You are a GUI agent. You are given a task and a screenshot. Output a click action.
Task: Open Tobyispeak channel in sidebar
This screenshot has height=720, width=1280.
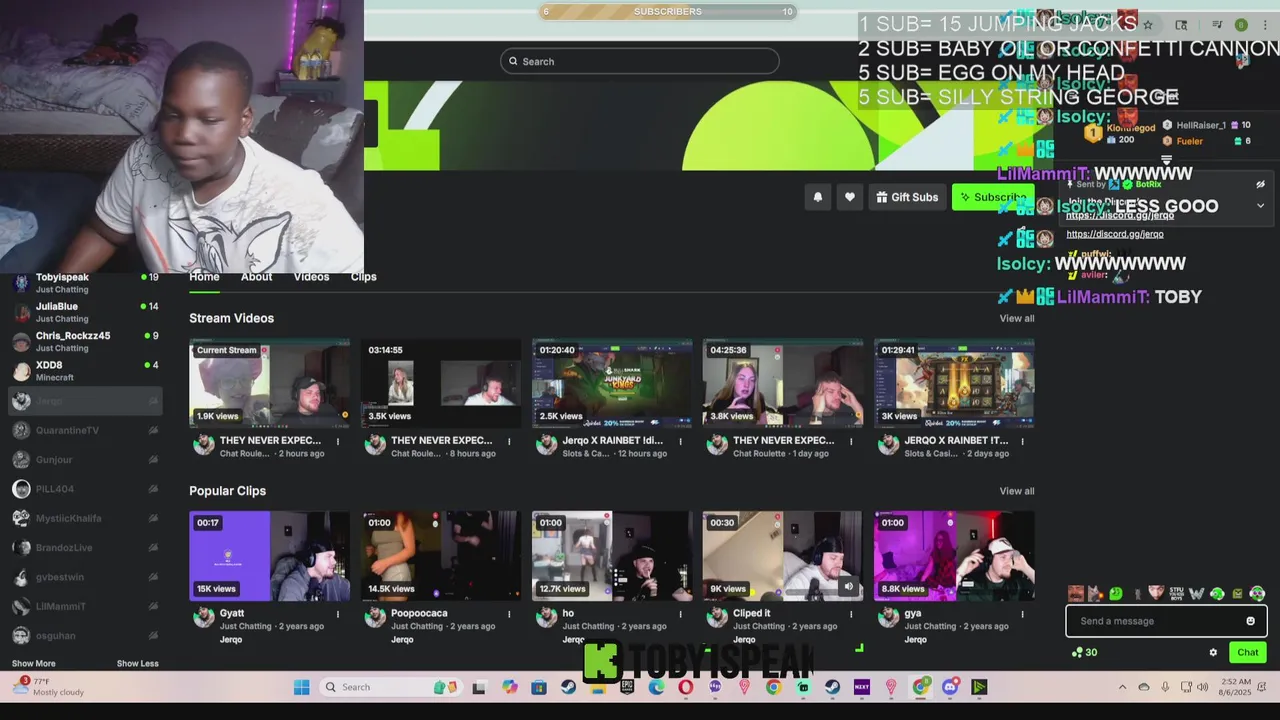tap(85, 283)
